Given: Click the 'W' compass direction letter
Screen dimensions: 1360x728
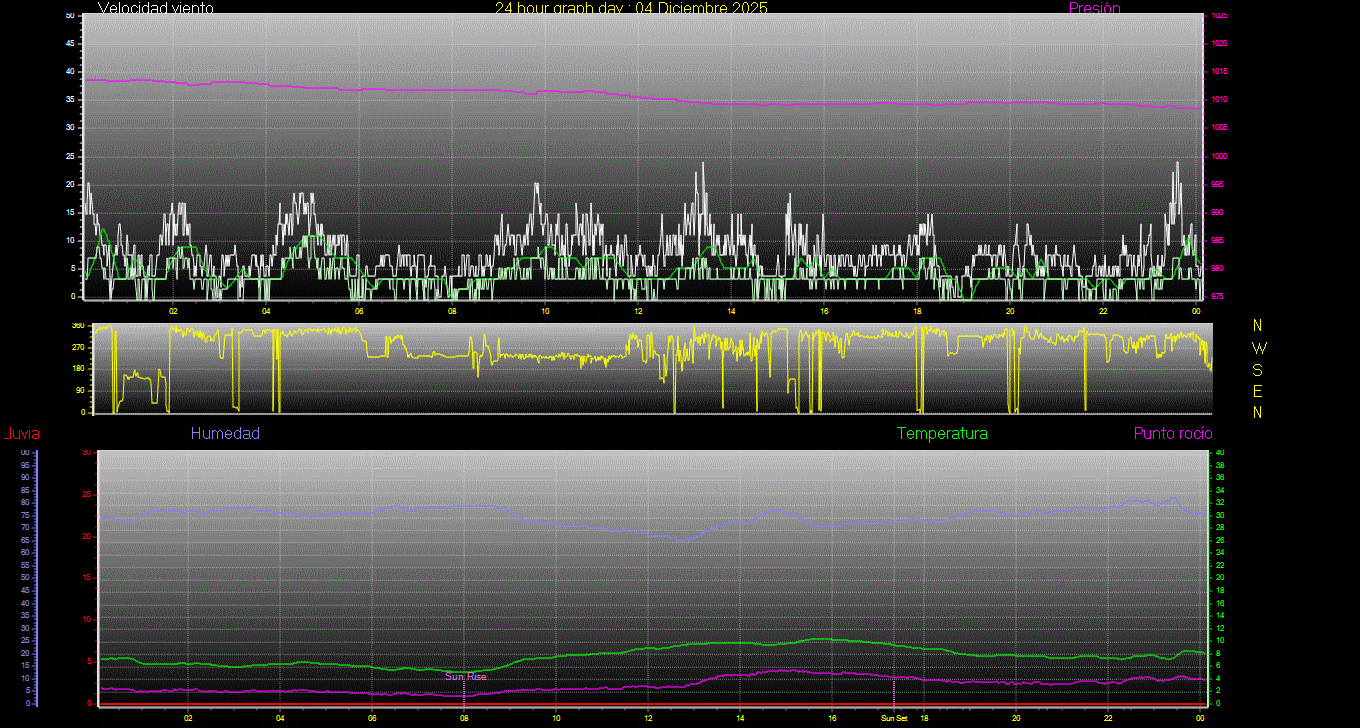Looking at the screenshot, I should [1258, 348].
